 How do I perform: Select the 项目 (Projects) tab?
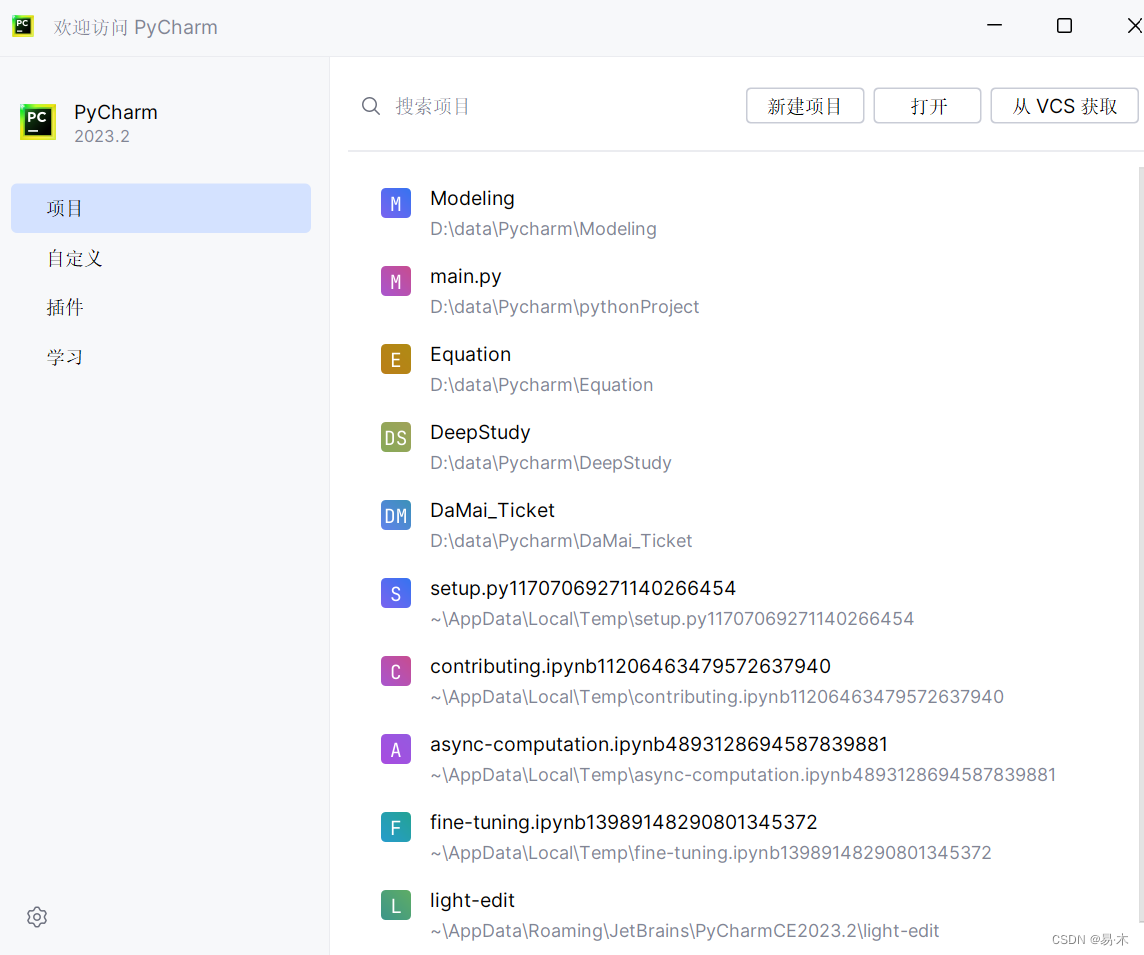(x=161, y=209)
